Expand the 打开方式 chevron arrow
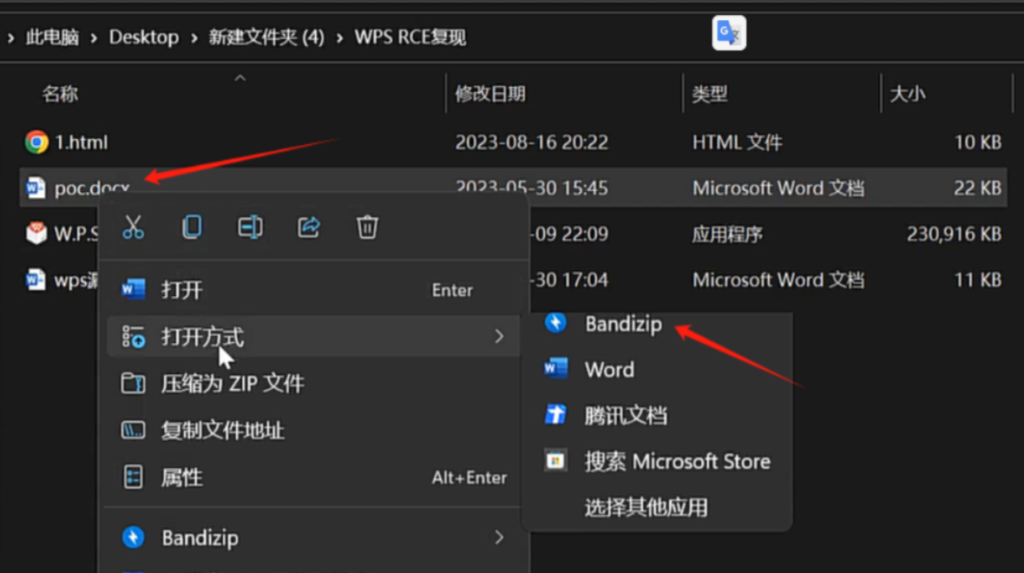 tap(499, 336)
